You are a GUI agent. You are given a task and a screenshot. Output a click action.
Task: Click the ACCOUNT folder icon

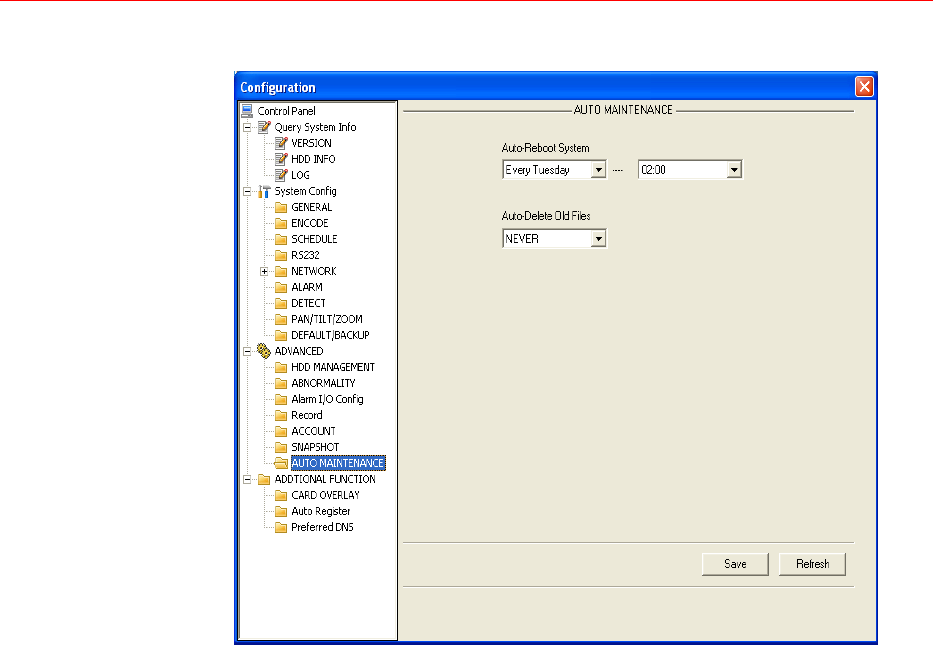(x=281, y=431)
